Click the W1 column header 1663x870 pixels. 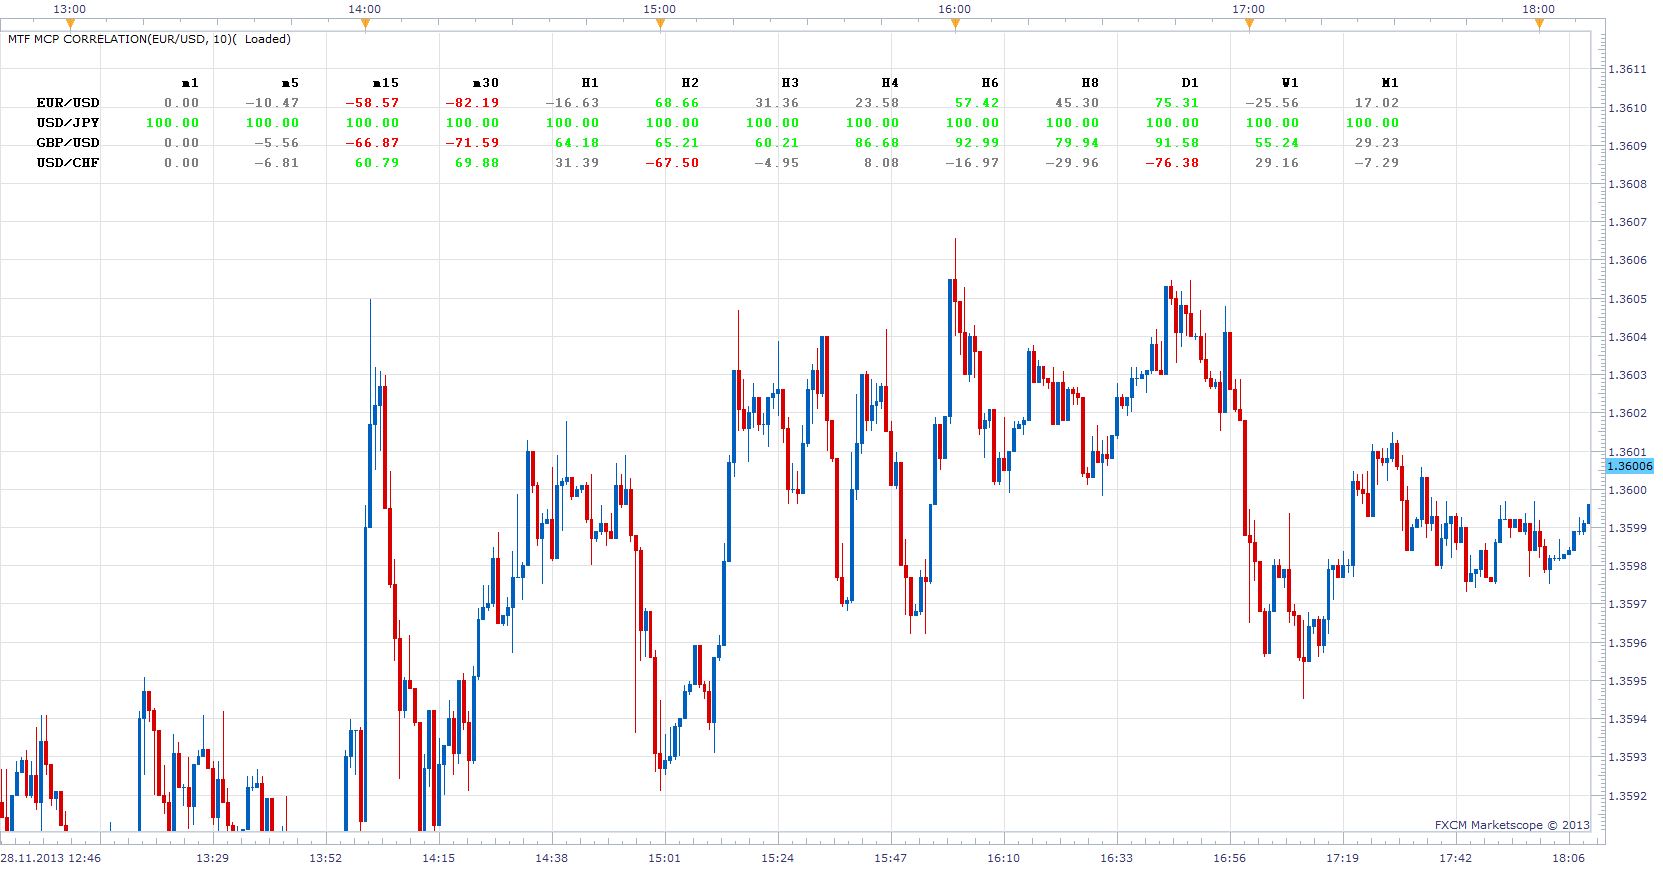pos(1290,83)
